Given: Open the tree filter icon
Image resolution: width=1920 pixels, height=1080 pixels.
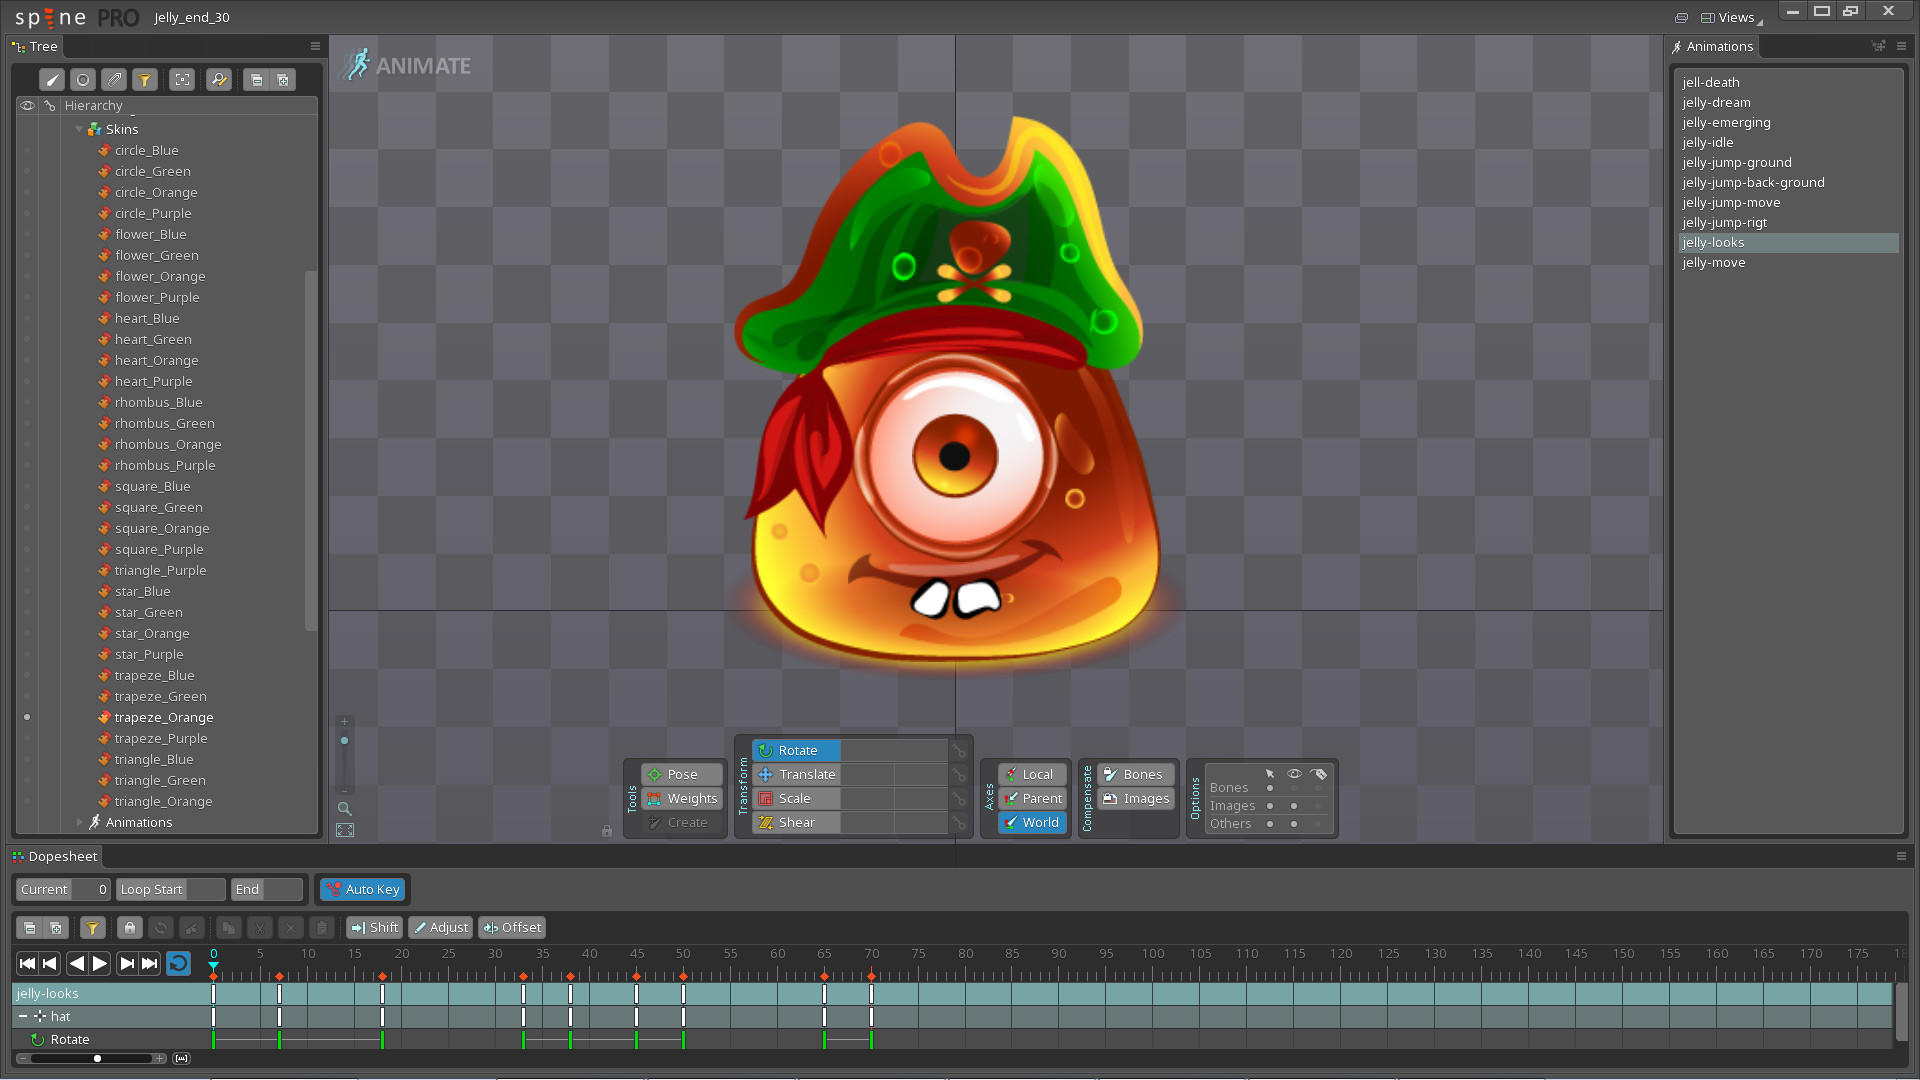Looking at the screenshot, I should coord(146,79).
